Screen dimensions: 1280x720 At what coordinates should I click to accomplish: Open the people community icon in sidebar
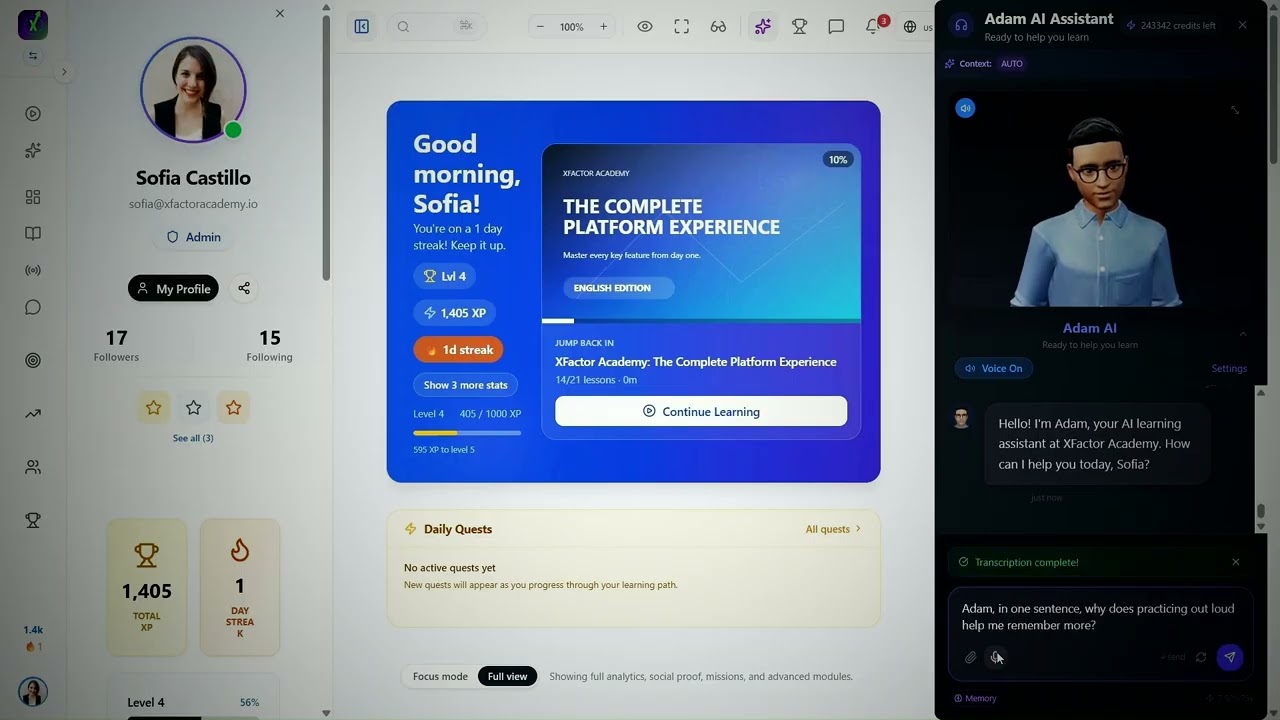(33, 467)
